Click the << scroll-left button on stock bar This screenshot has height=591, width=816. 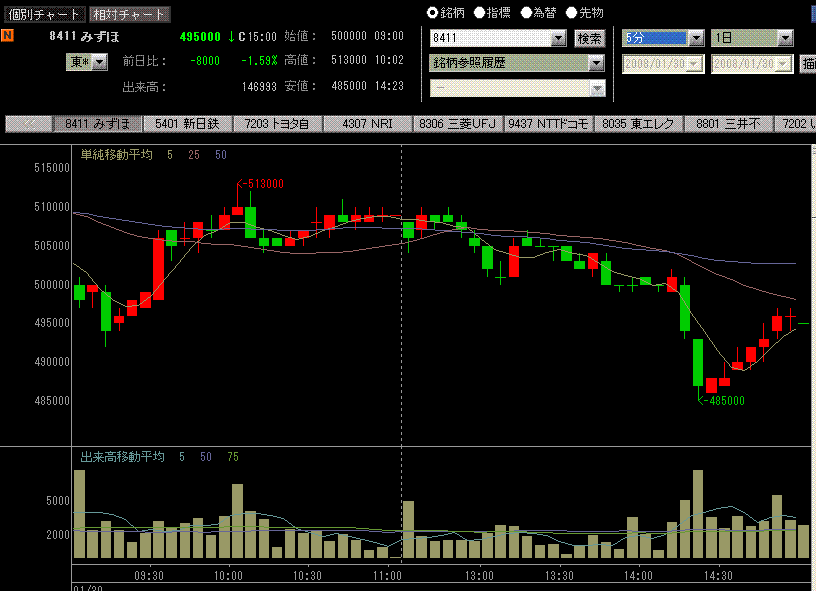pyautogui.click(x=29, y=124)
